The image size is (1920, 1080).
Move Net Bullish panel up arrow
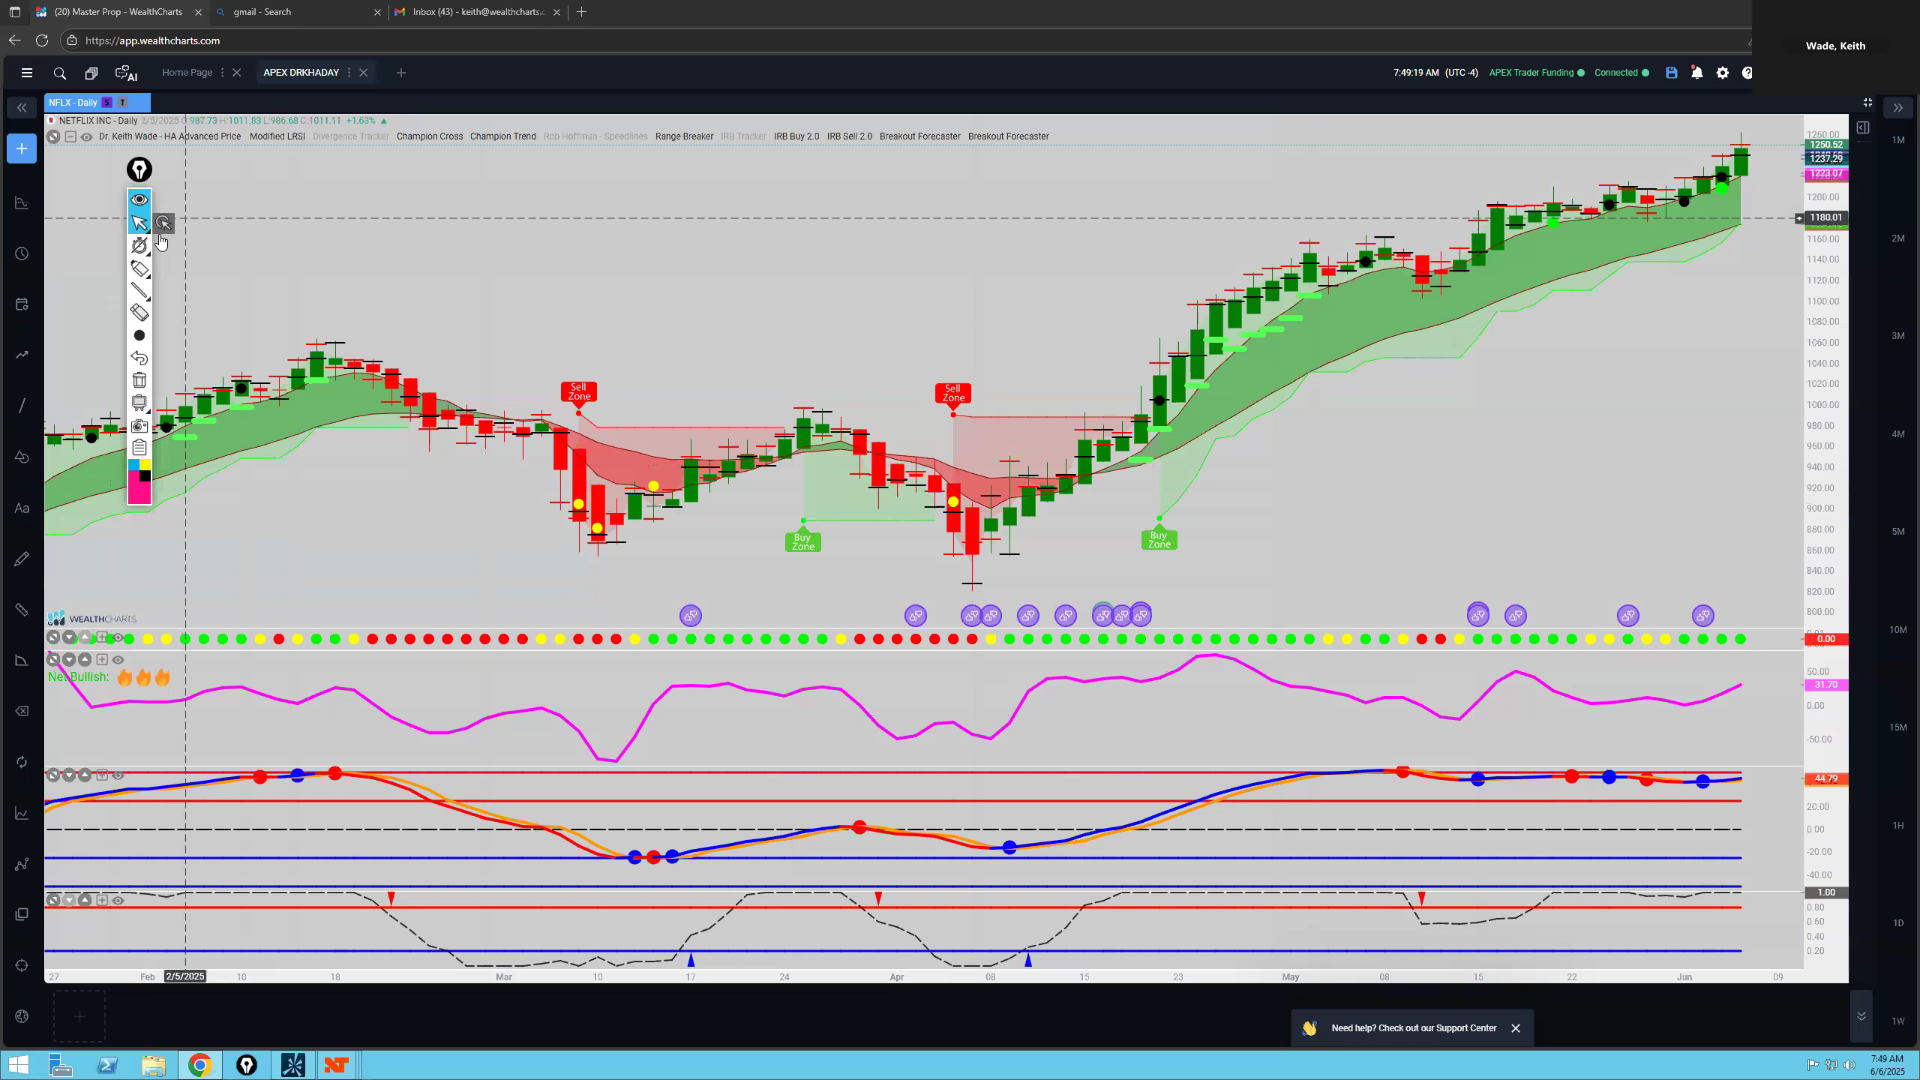coord(85,660)
